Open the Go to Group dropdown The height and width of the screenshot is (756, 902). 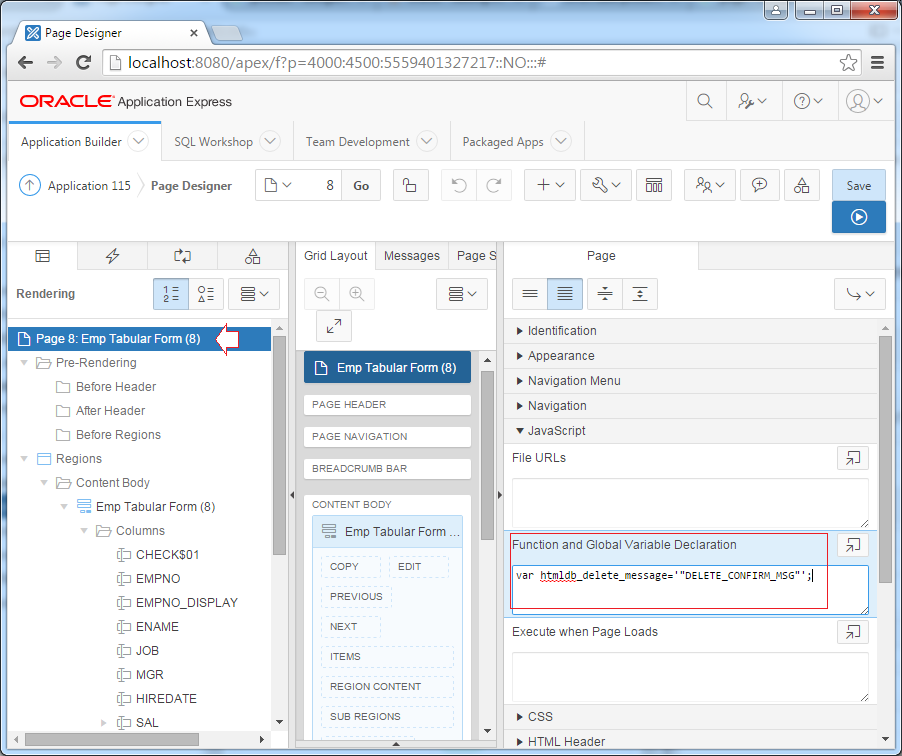tap(860, 294)
